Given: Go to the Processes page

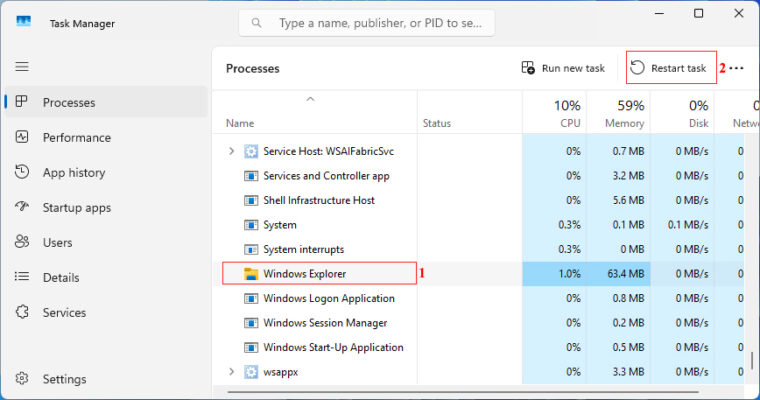Looking at the screenshot, I should point(68,103).
